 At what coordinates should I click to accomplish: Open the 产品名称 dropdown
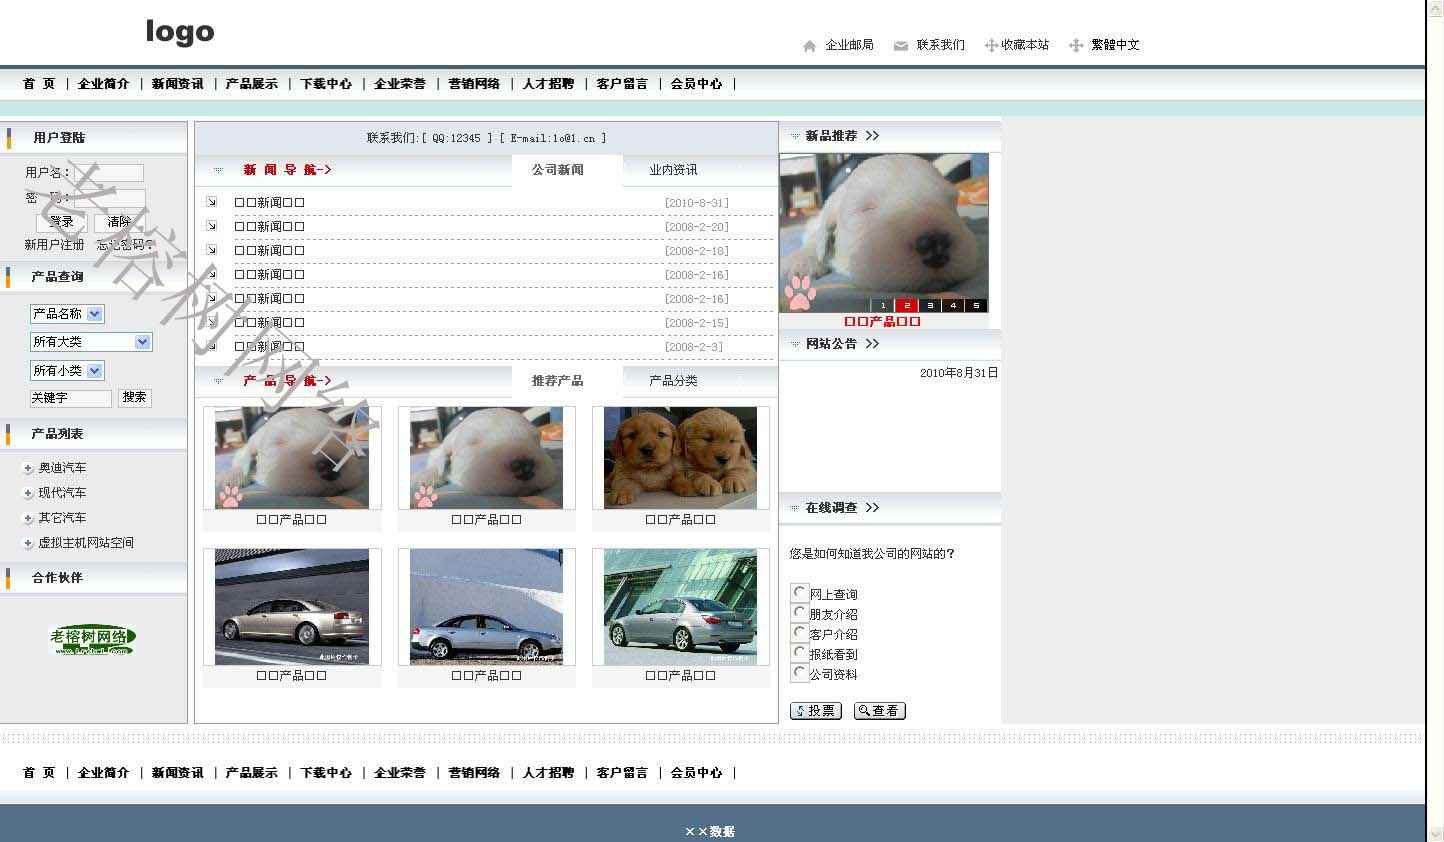[x=95, y=314]
